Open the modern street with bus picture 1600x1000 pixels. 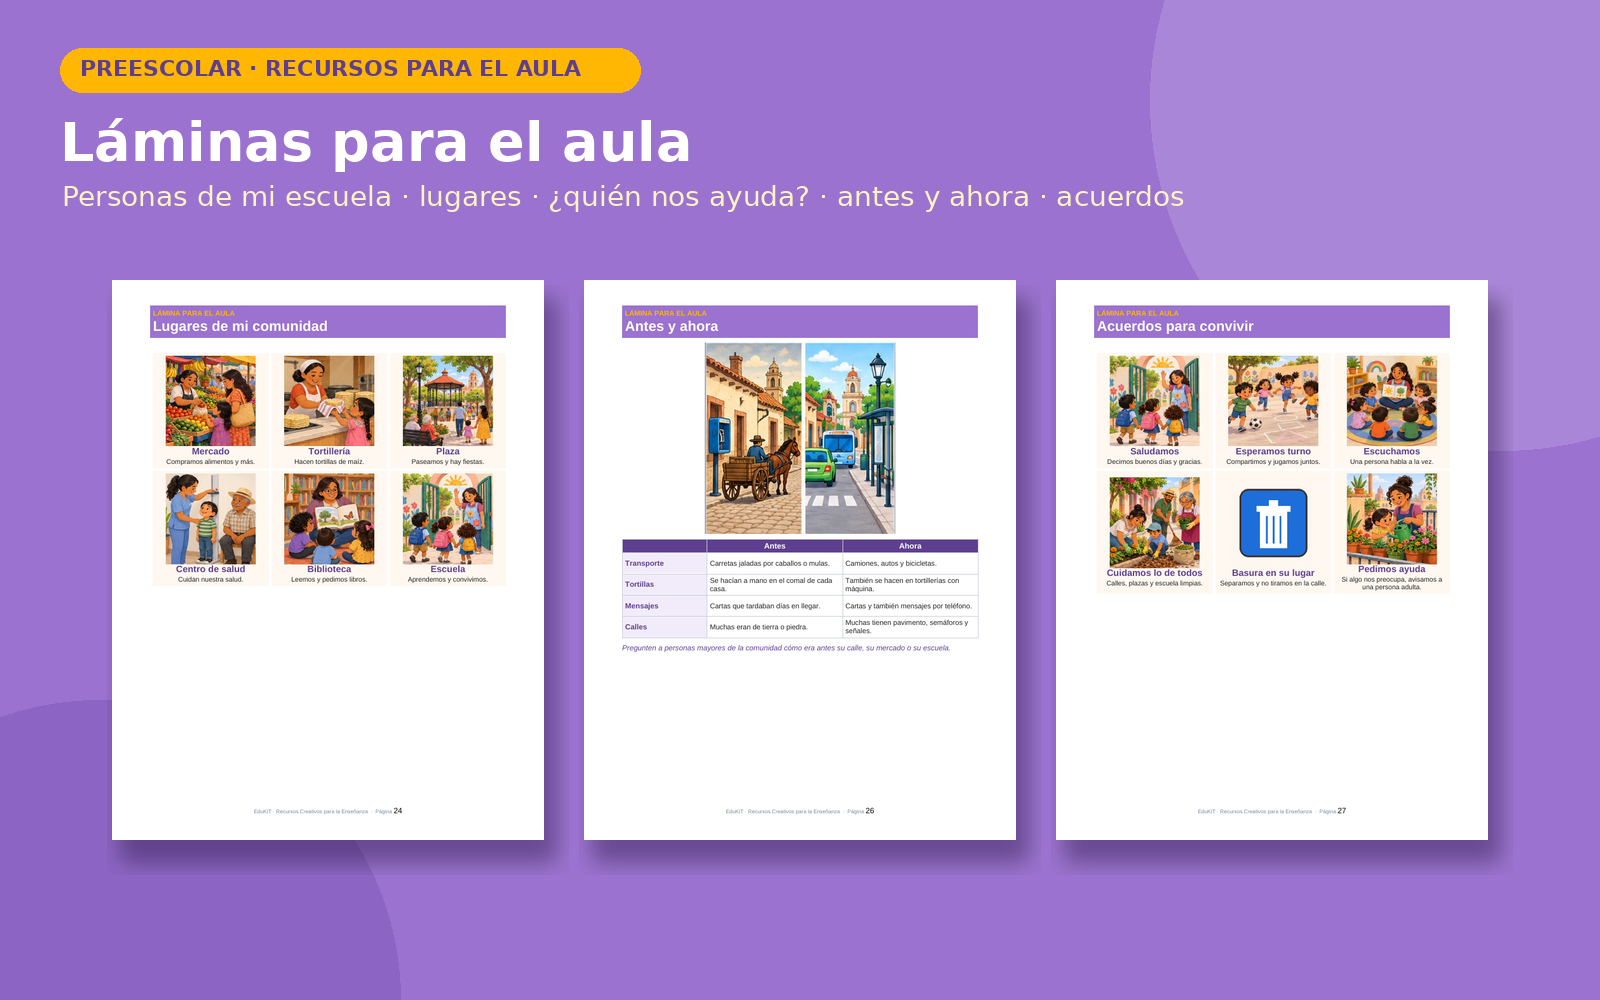[x=850, y=438]
